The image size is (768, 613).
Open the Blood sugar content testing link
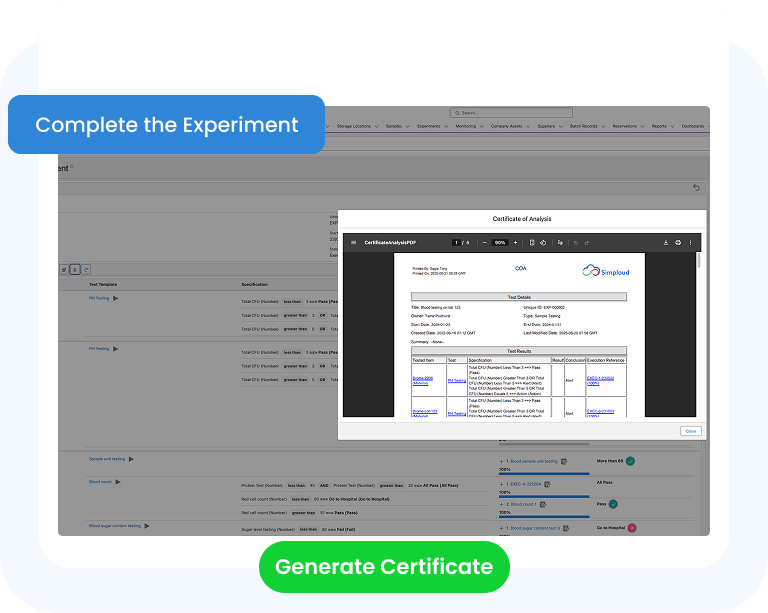tap(115, 526)
